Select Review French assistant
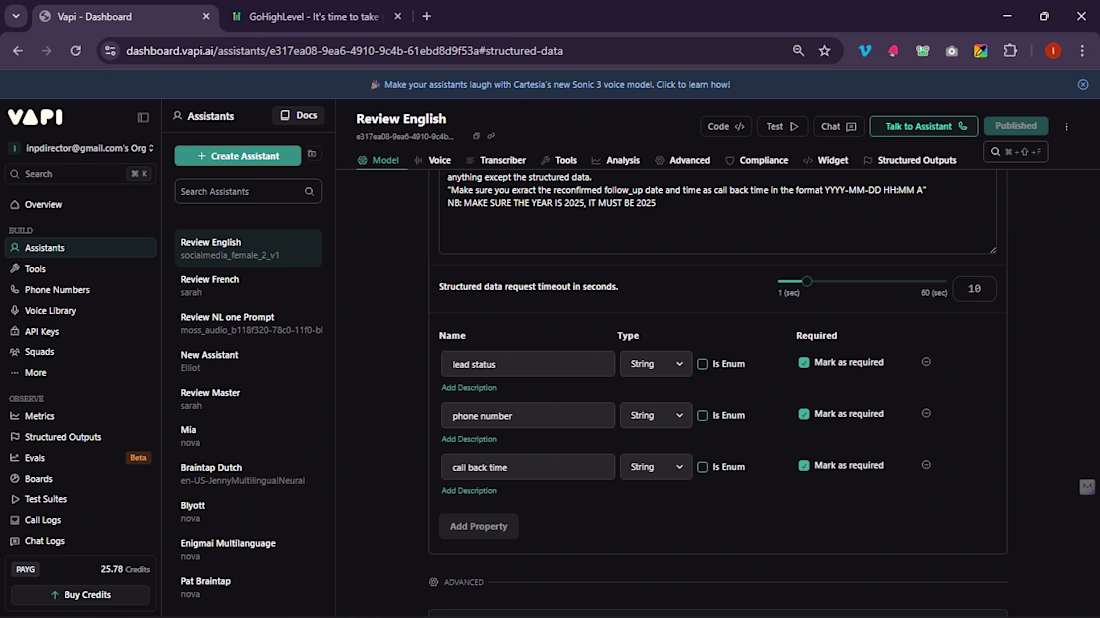The height and width of the screenshot is (618, 1100). (248, 286)
